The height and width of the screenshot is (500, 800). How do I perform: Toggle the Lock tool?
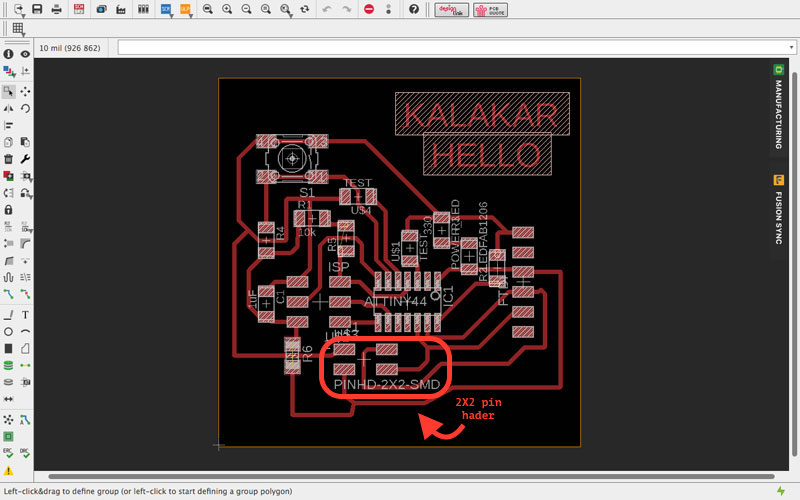9,210
